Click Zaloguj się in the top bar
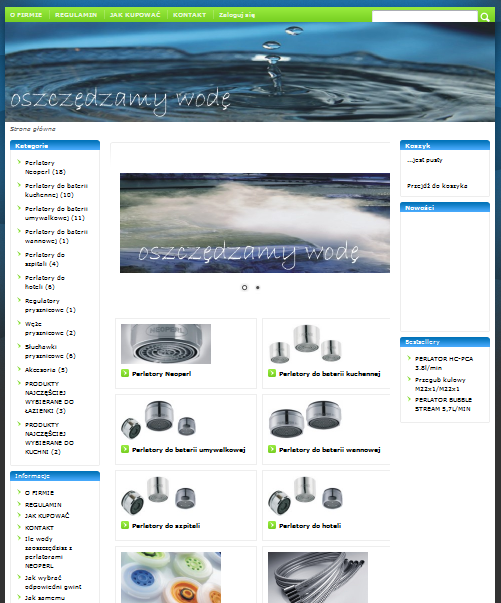 pos(237,15)
